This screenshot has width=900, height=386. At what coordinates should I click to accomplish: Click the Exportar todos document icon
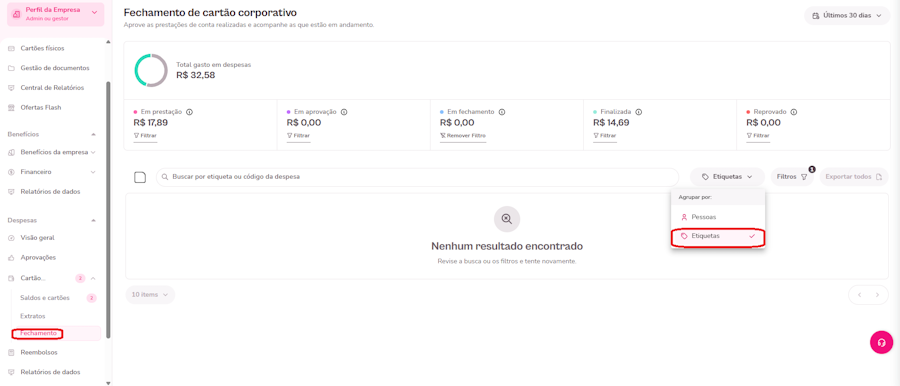(878, 177)
